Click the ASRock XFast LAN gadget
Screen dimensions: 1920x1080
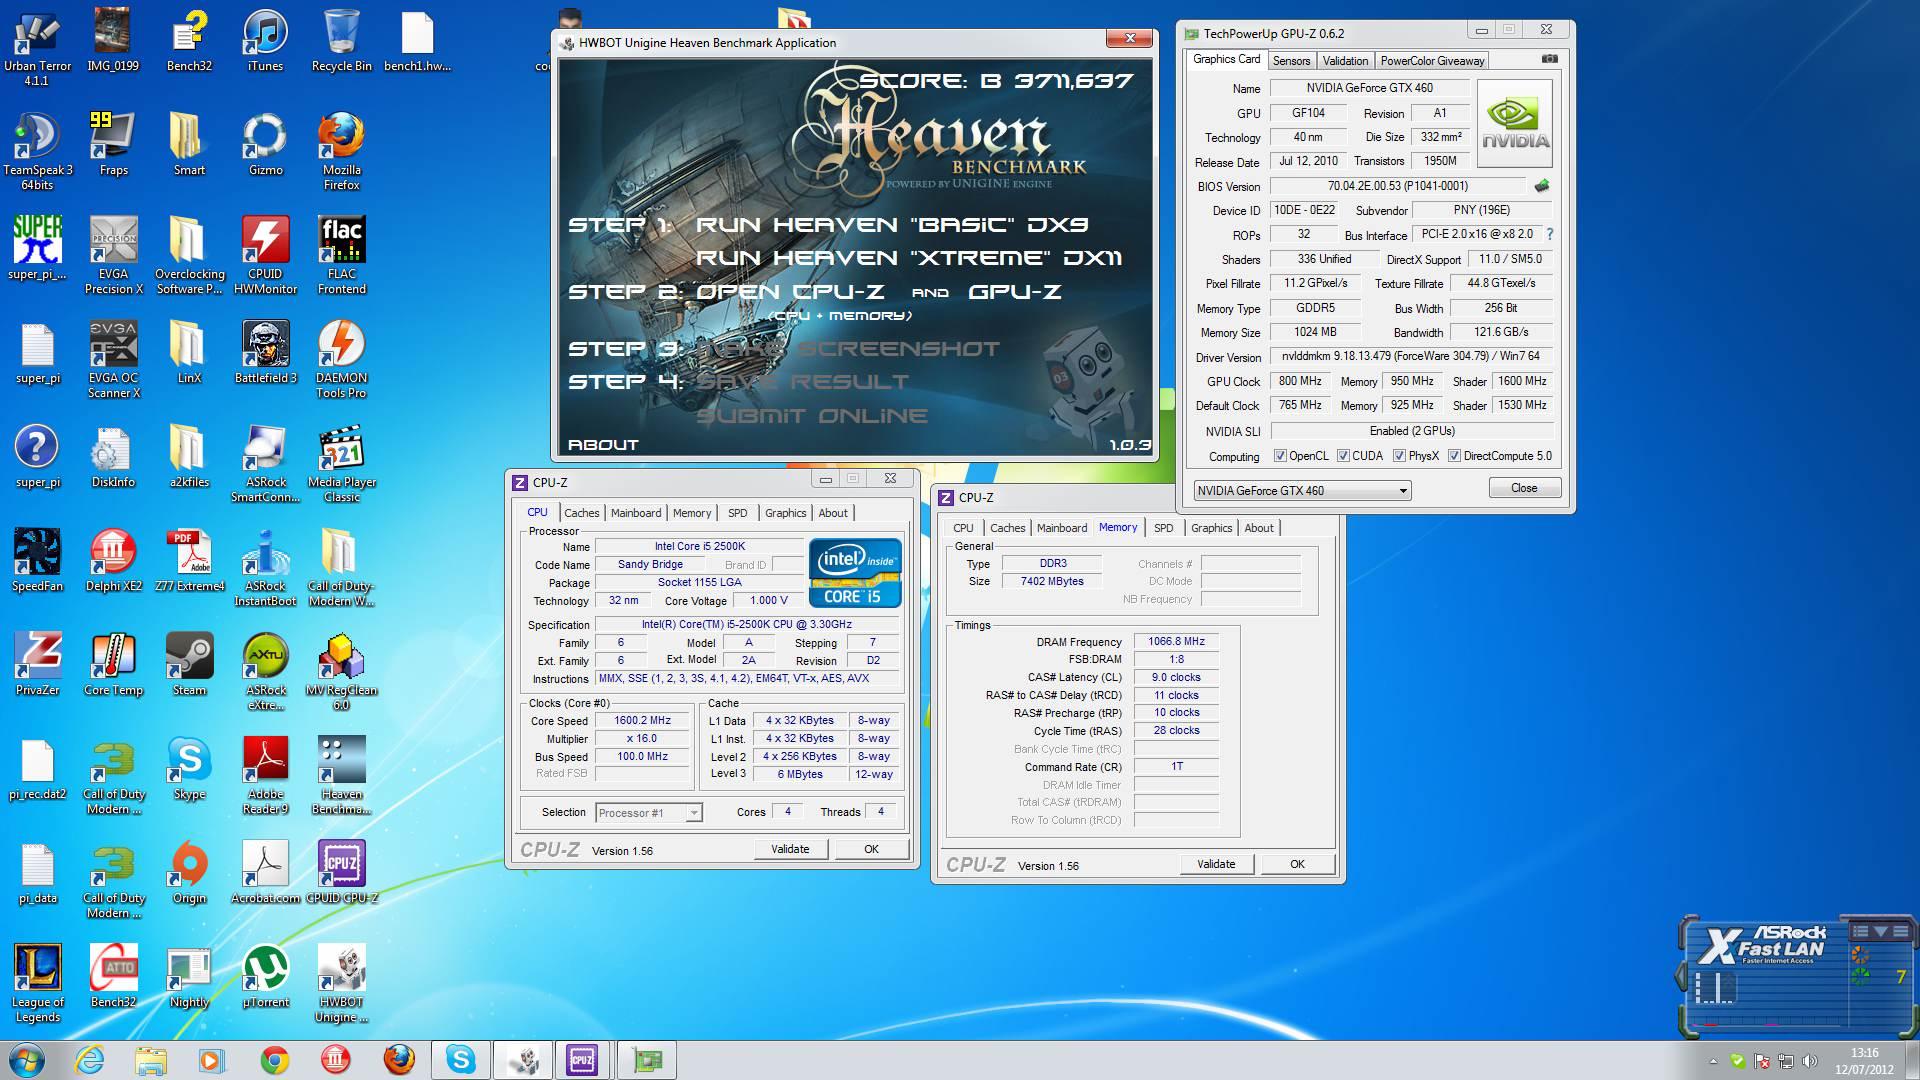coord(1796,976)
